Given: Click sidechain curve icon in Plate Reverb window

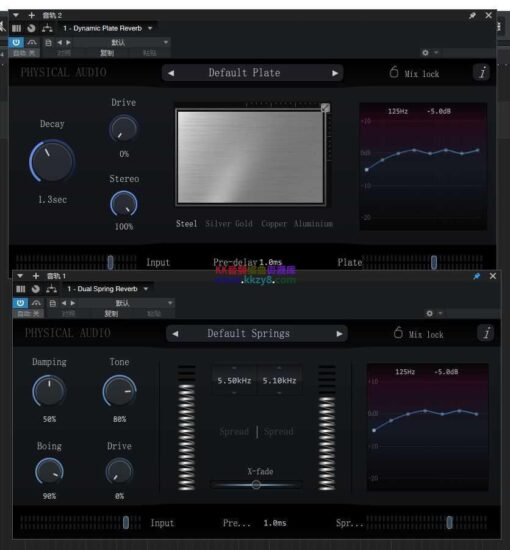Looking at the screenshot, I should (x=32, y=42).
